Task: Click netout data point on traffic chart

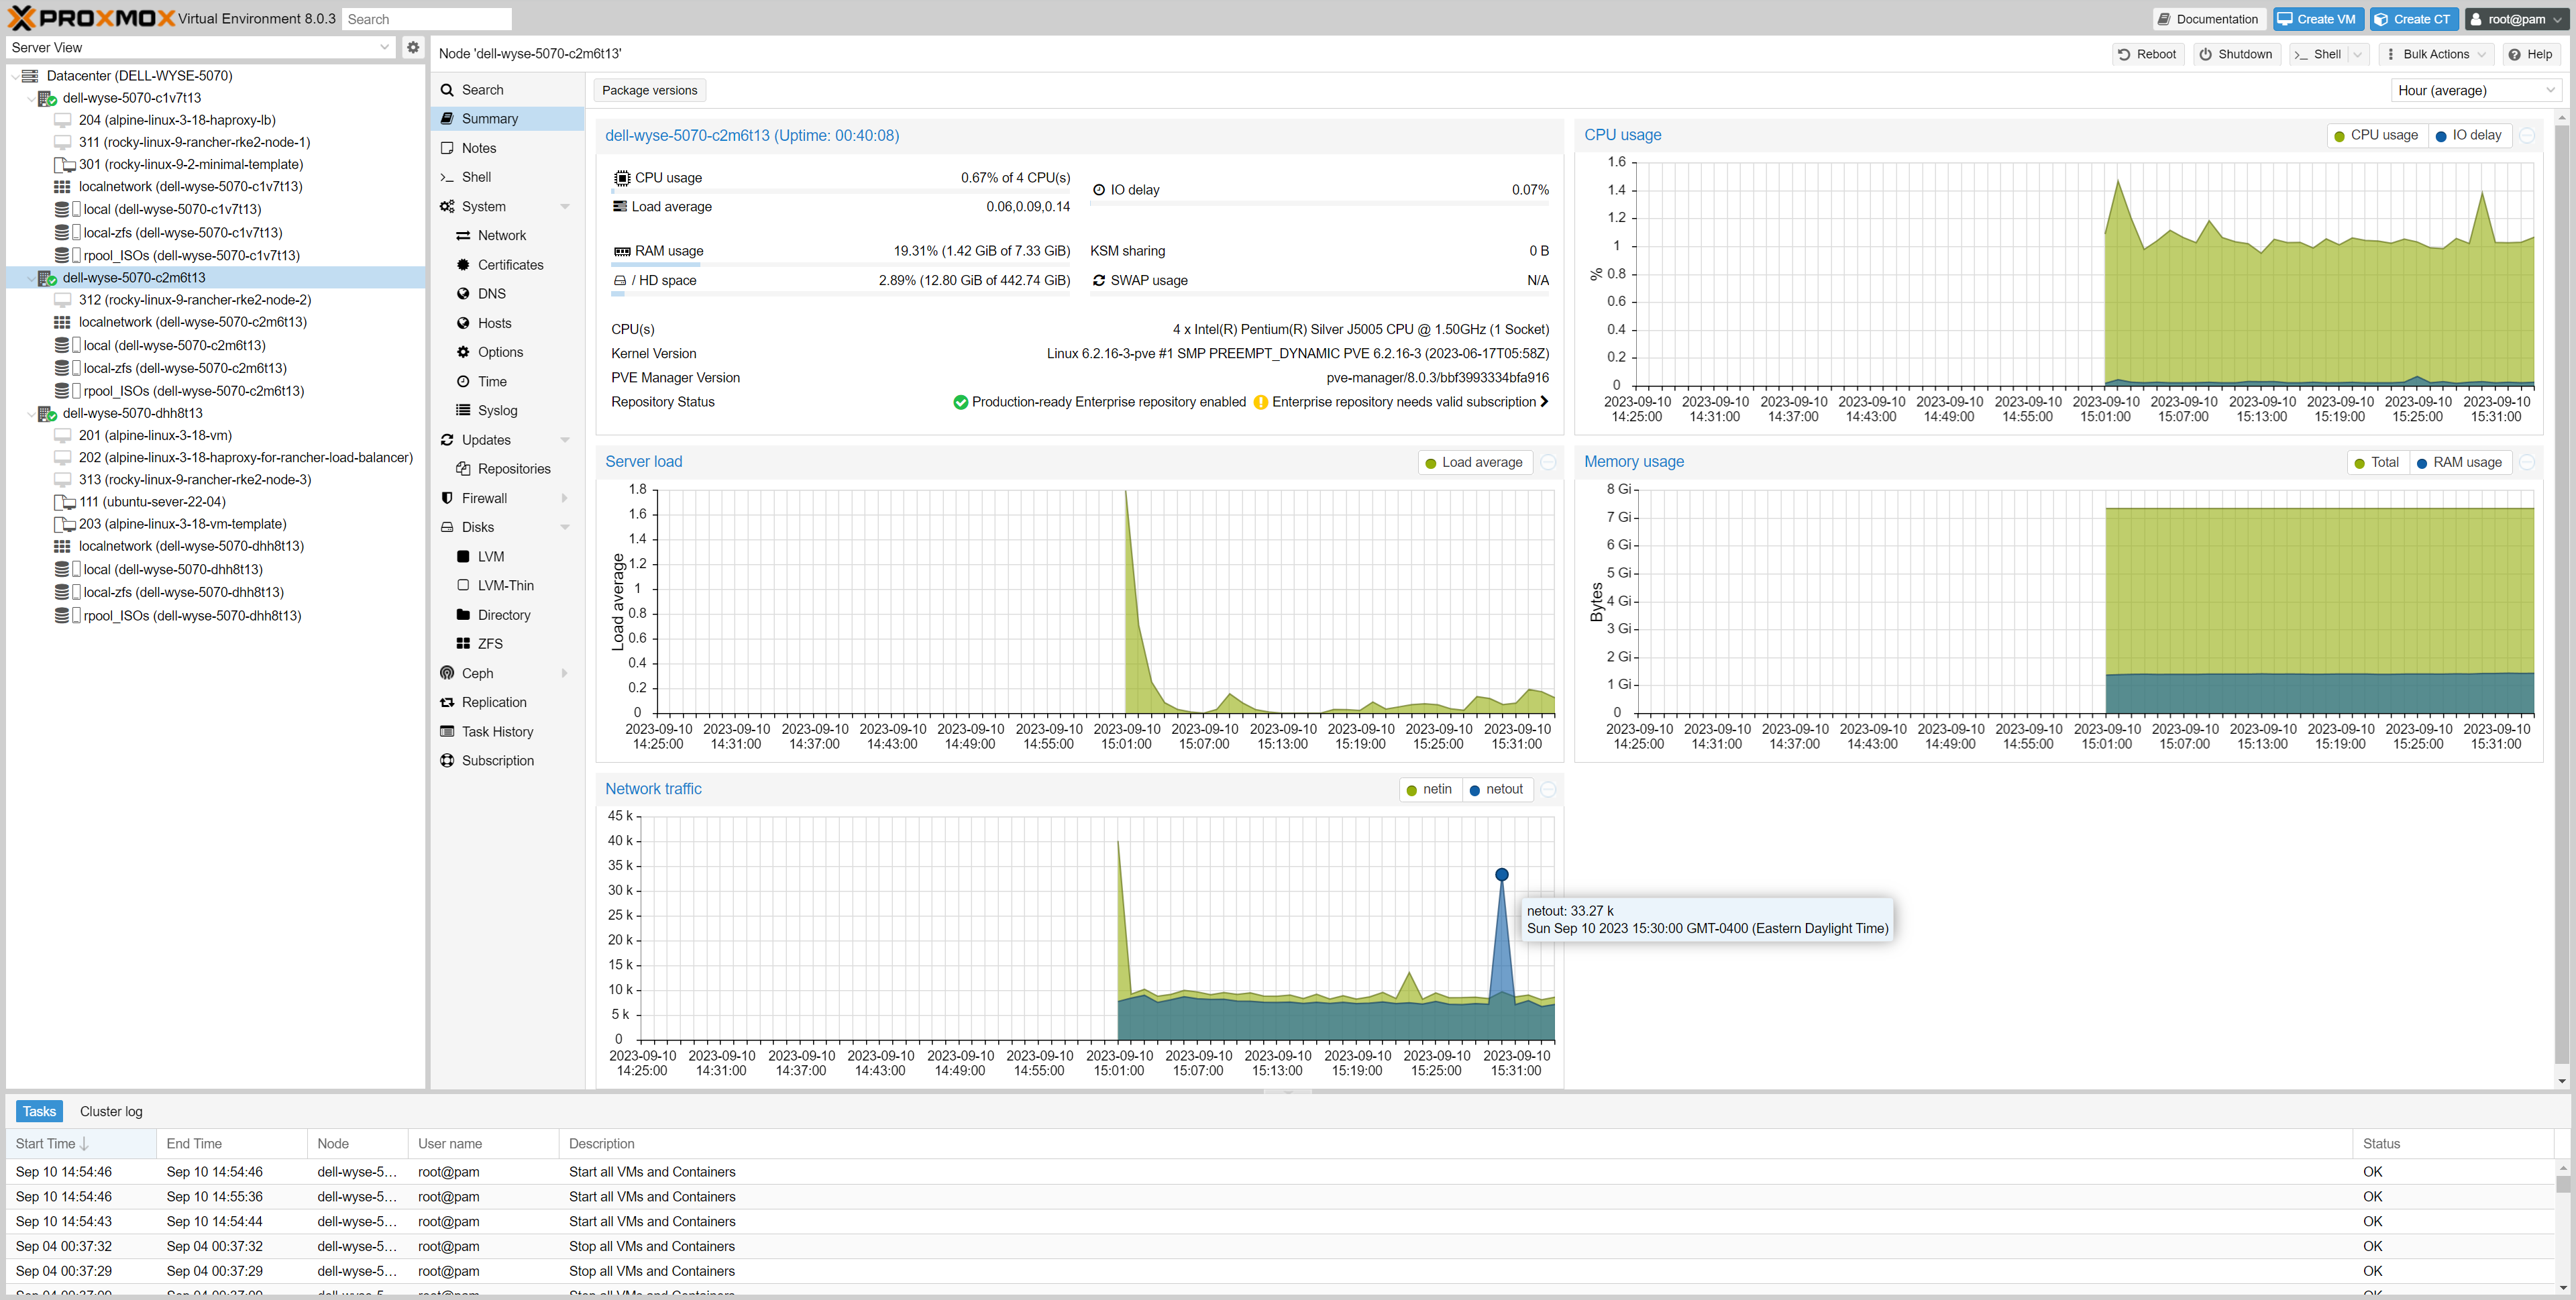Action: 1501,875
